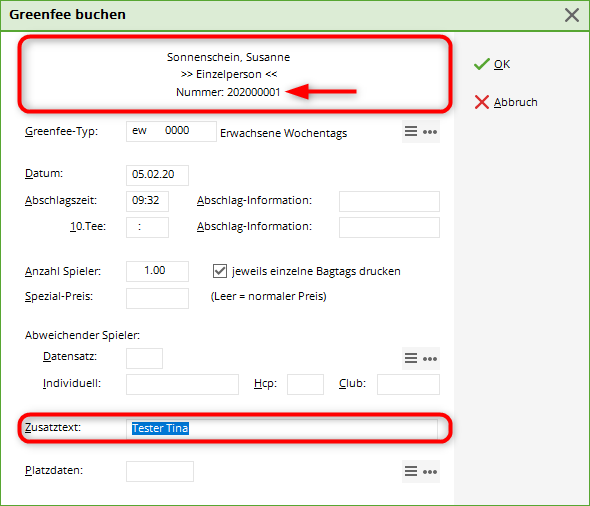The image size is (590, 506).
Task: Open list icon beside Greenfee-Typ
Action: pos(411,131)
